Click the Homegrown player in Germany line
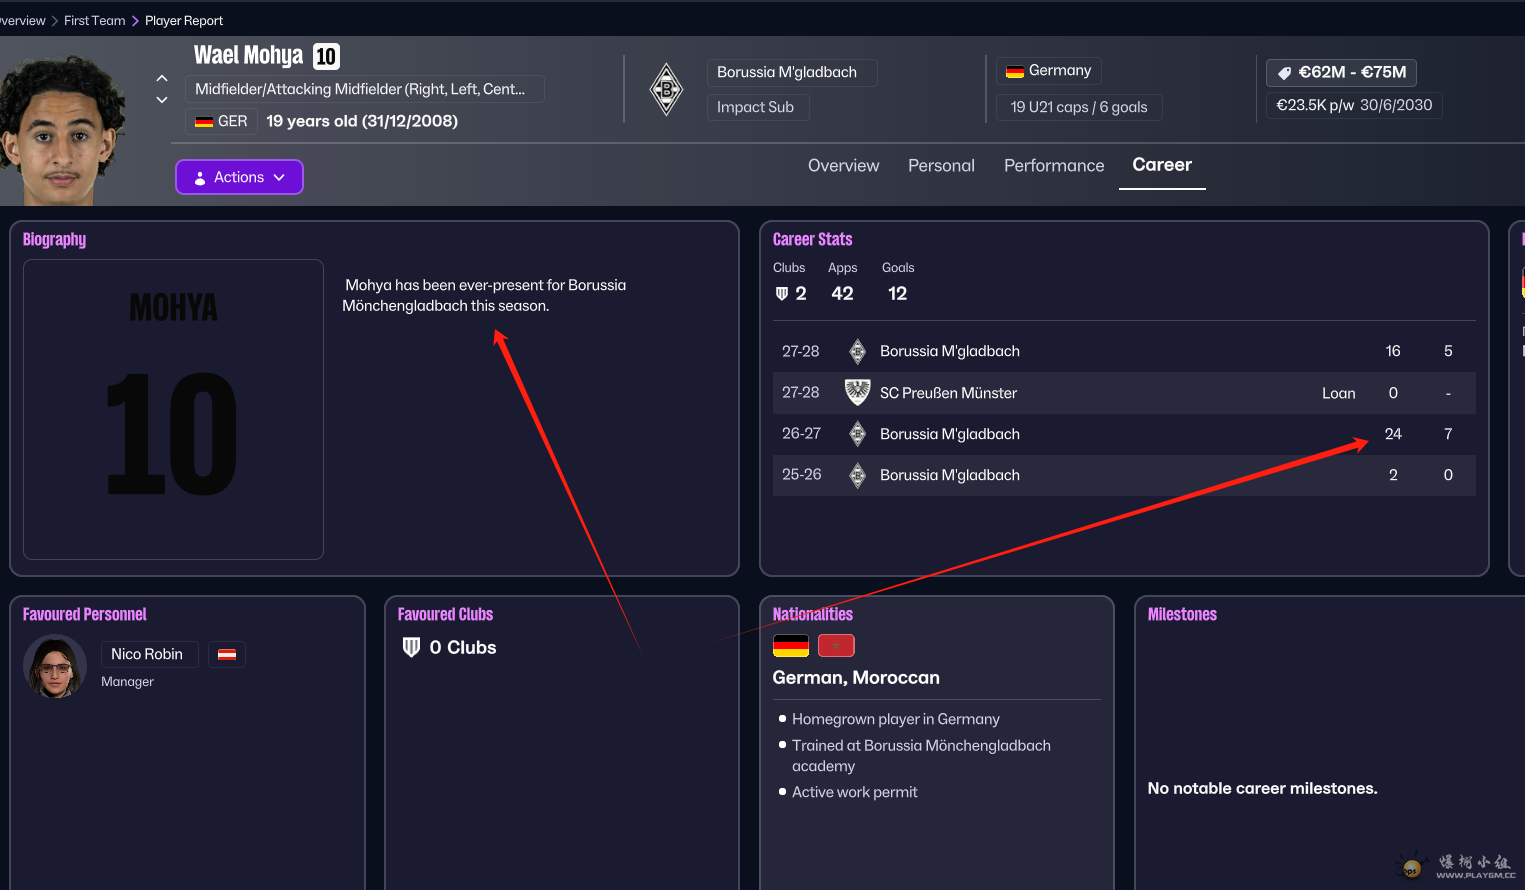 point(895,719)
